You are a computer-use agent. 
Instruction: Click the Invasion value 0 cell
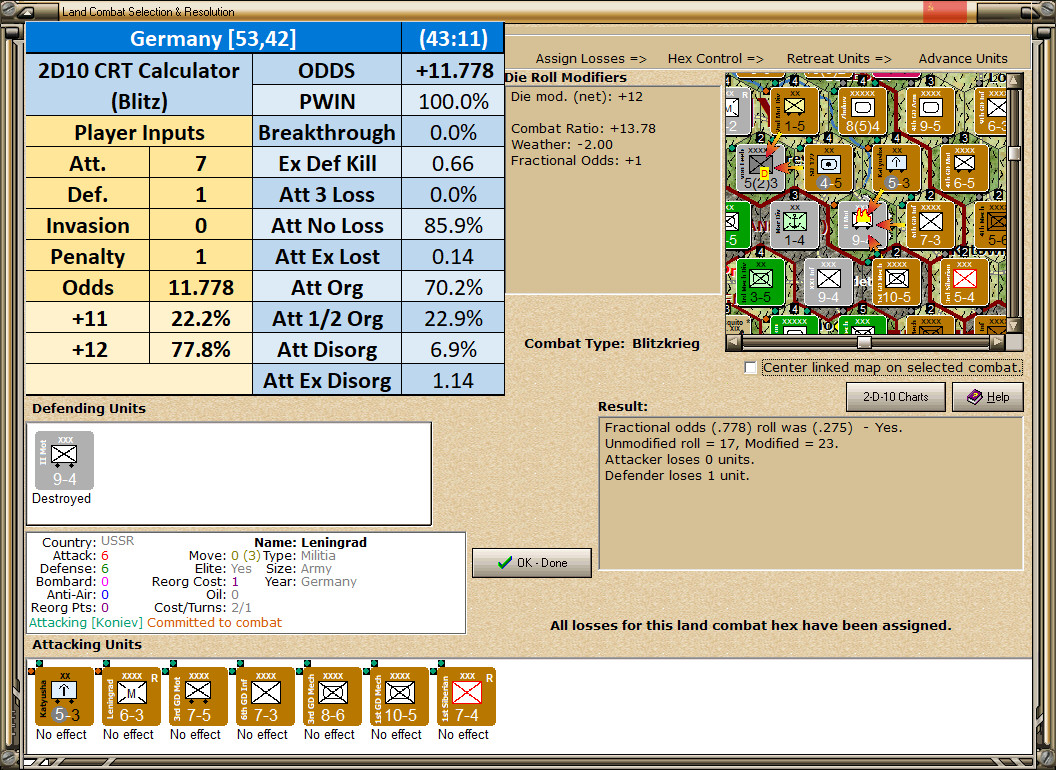pyautogui.click(x=201, y=226)
